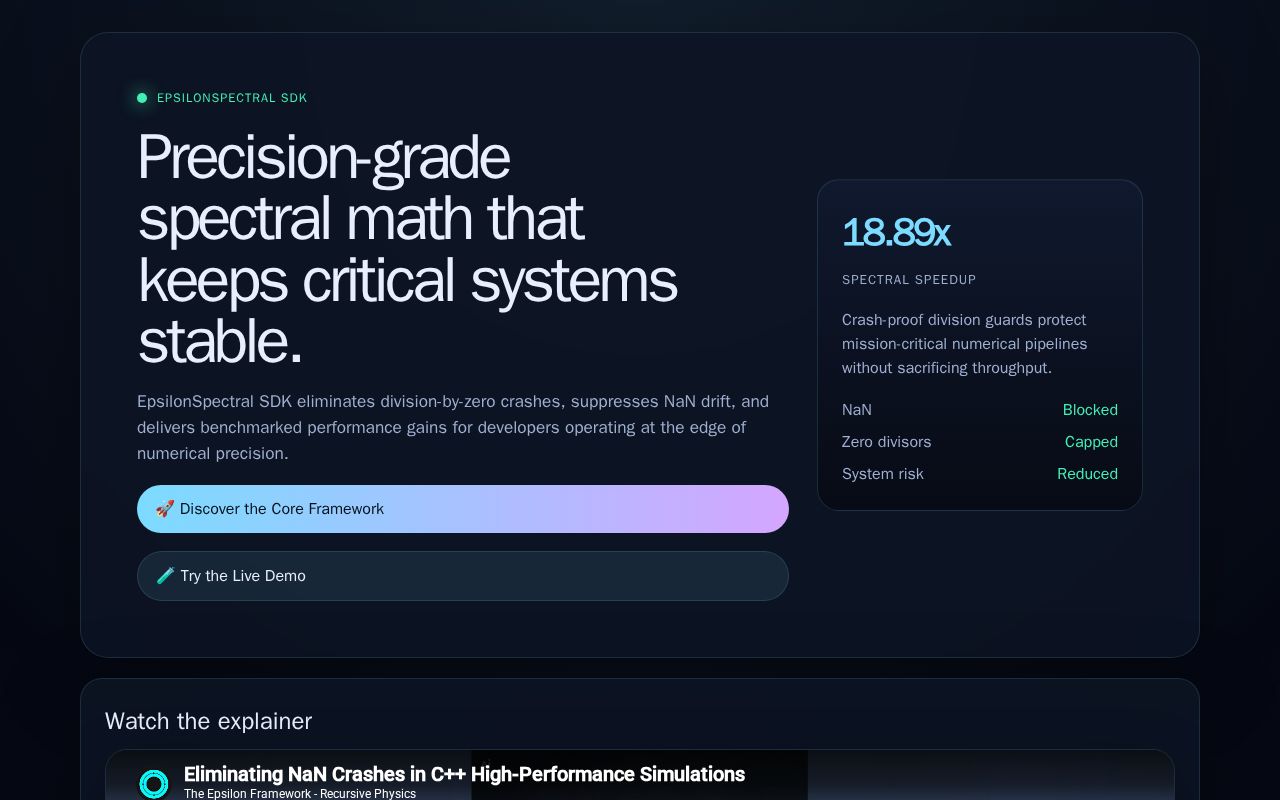
Task: Open the Eliminating NaN Crashes video title
Action: pos(464,774)
